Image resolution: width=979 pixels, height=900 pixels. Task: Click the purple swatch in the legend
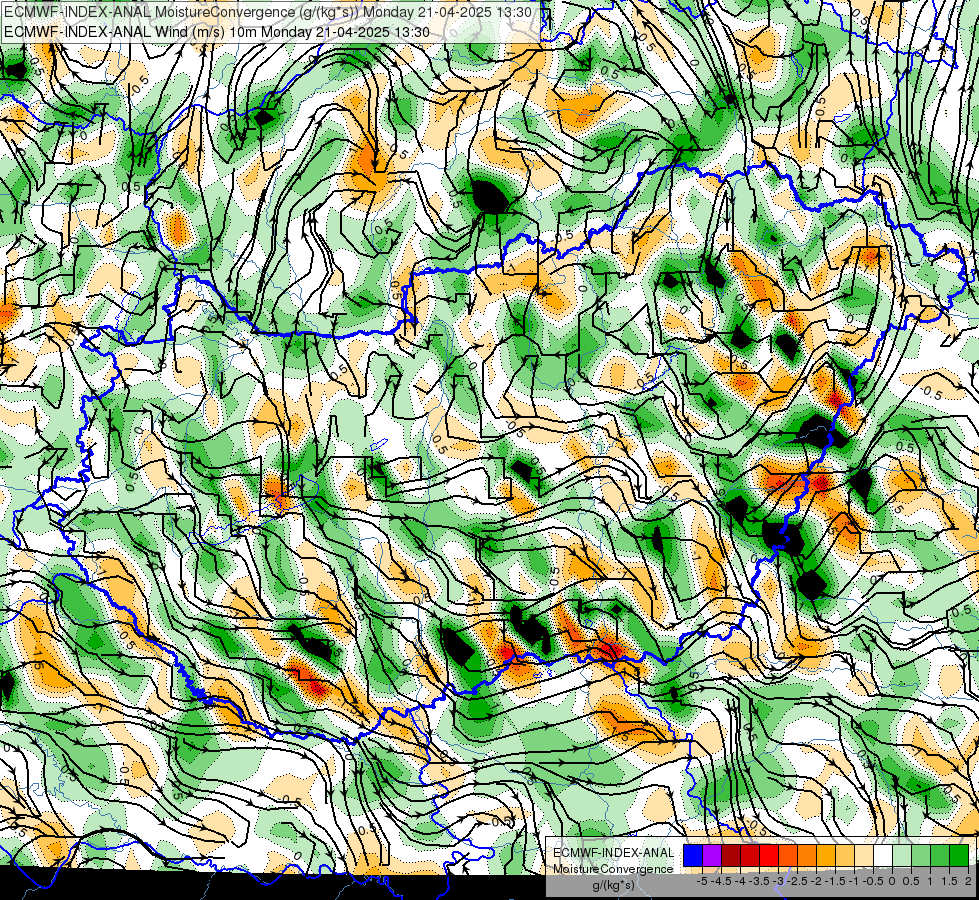[712, 856]
